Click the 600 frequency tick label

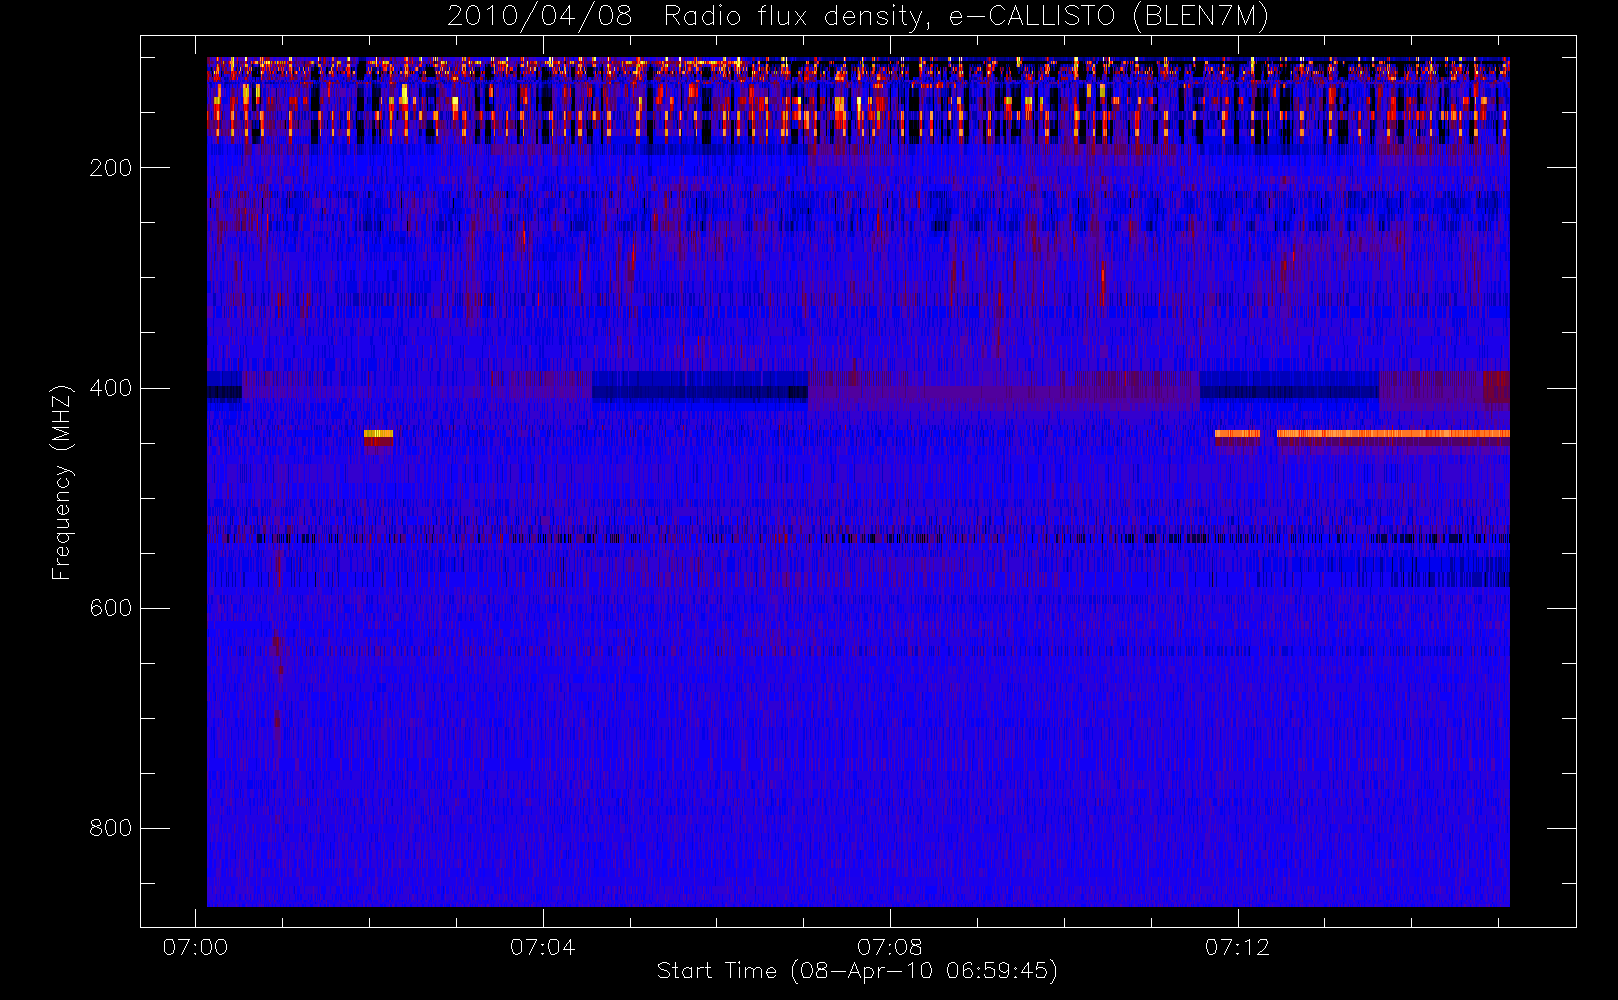pos(110,608)
